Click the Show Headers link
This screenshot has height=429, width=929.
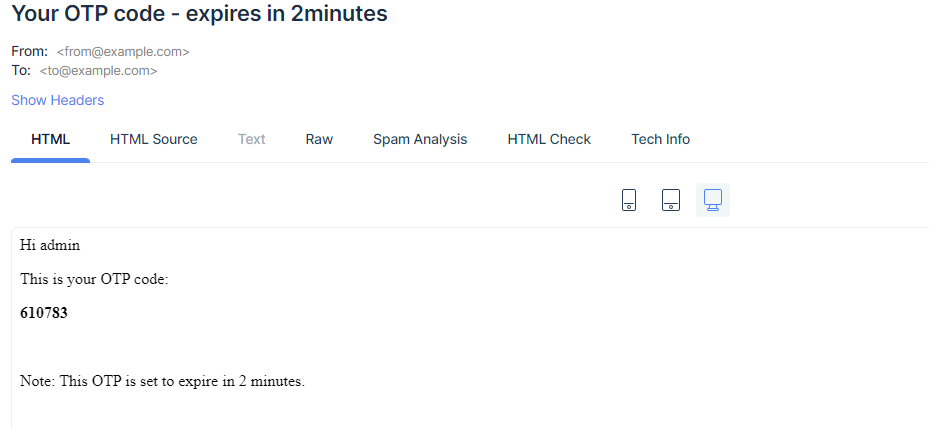[x=58, y=100]
